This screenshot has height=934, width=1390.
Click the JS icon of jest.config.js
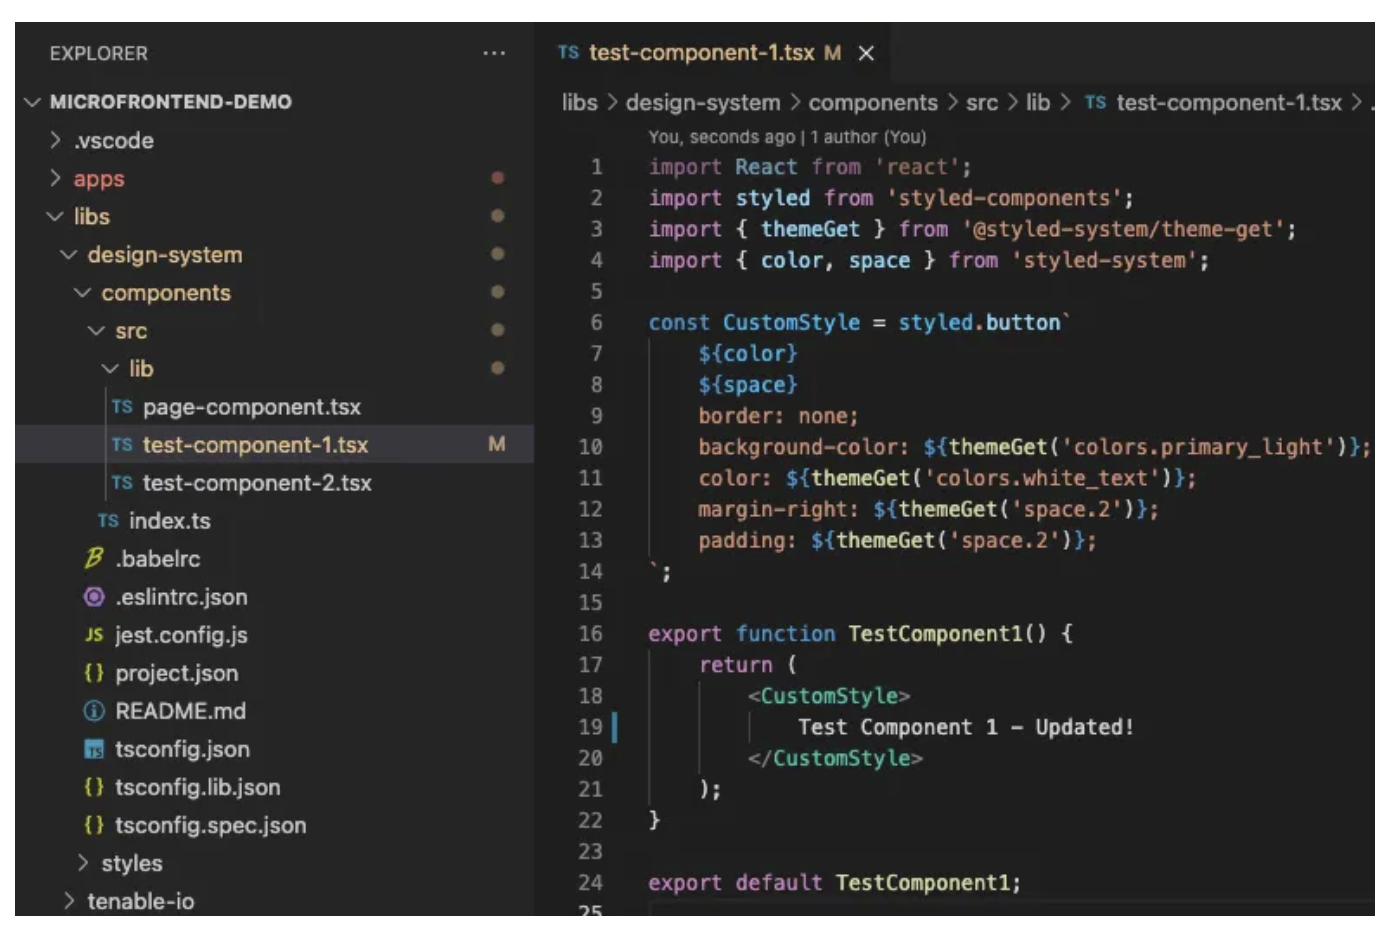click(94, 635)
